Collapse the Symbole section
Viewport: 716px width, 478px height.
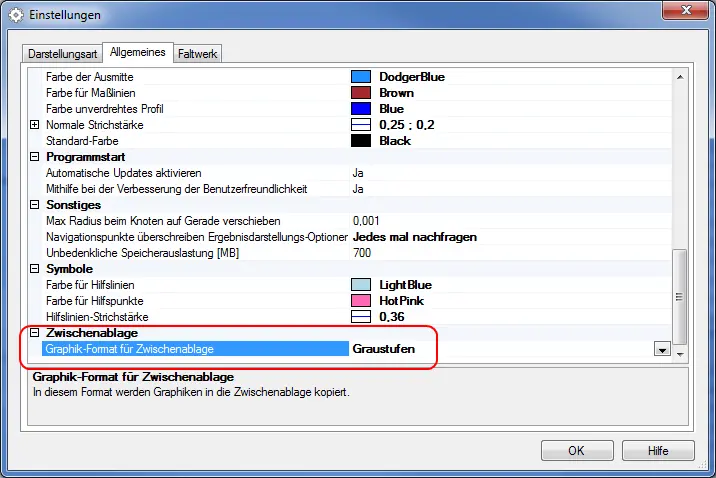35,268
